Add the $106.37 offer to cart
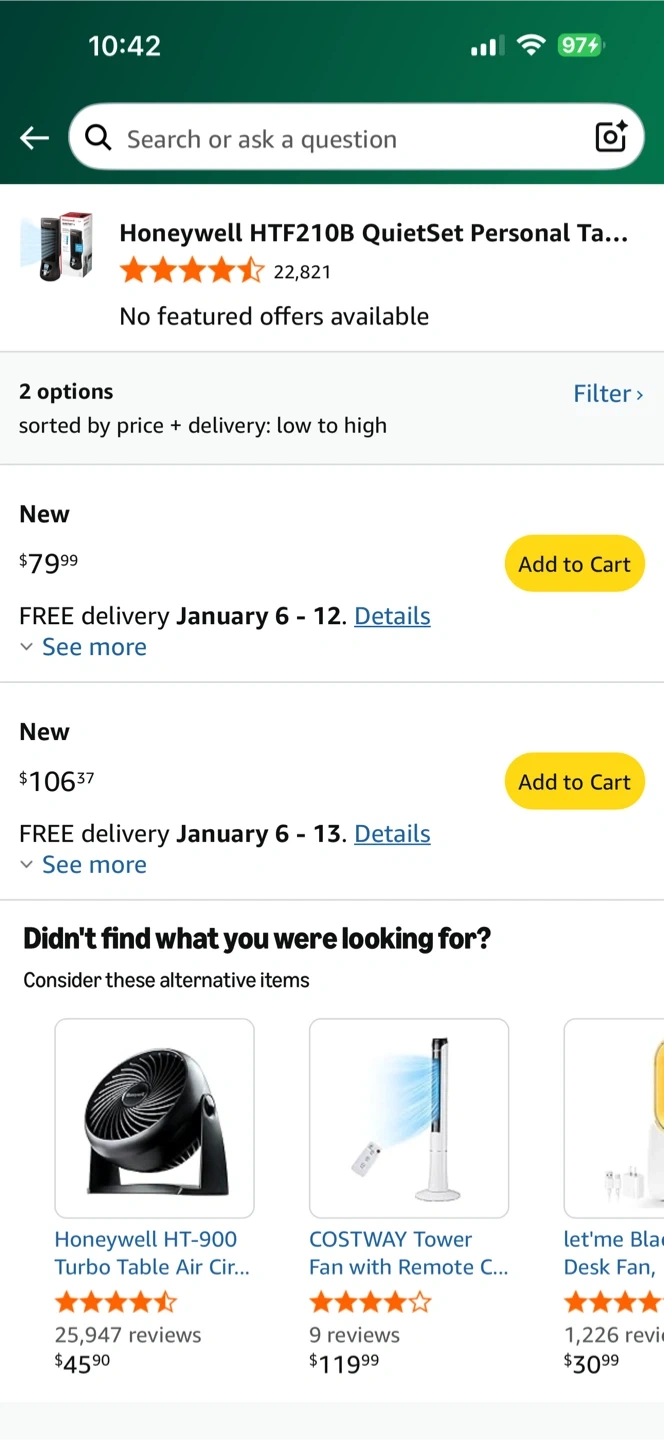The width and height of the screenshot is (664, 1440). [x=574, y=782]
